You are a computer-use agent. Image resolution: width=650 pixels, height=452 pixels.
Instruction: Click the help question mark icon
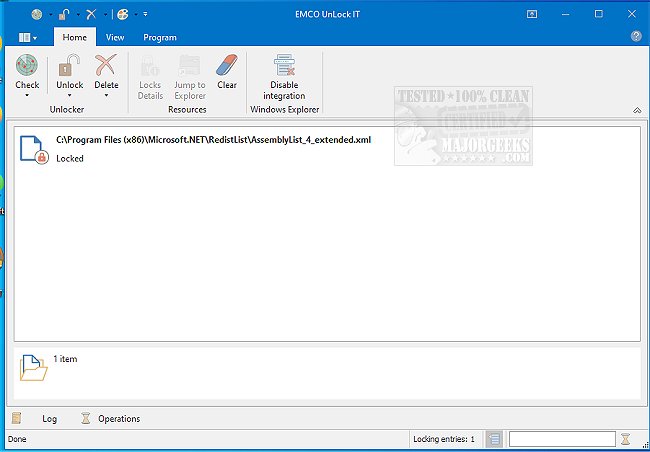636,36
